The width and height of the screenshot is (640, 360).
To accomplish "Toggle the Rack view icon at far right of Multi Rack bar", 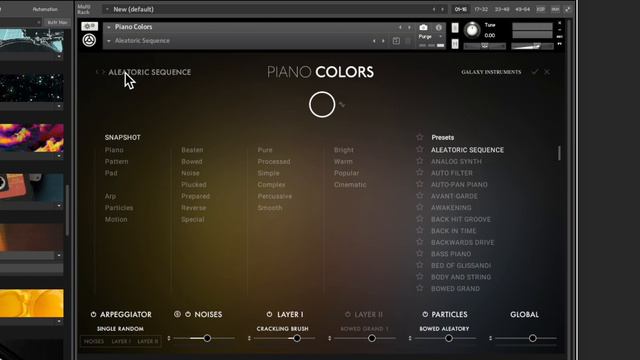I will pos(568,9).
